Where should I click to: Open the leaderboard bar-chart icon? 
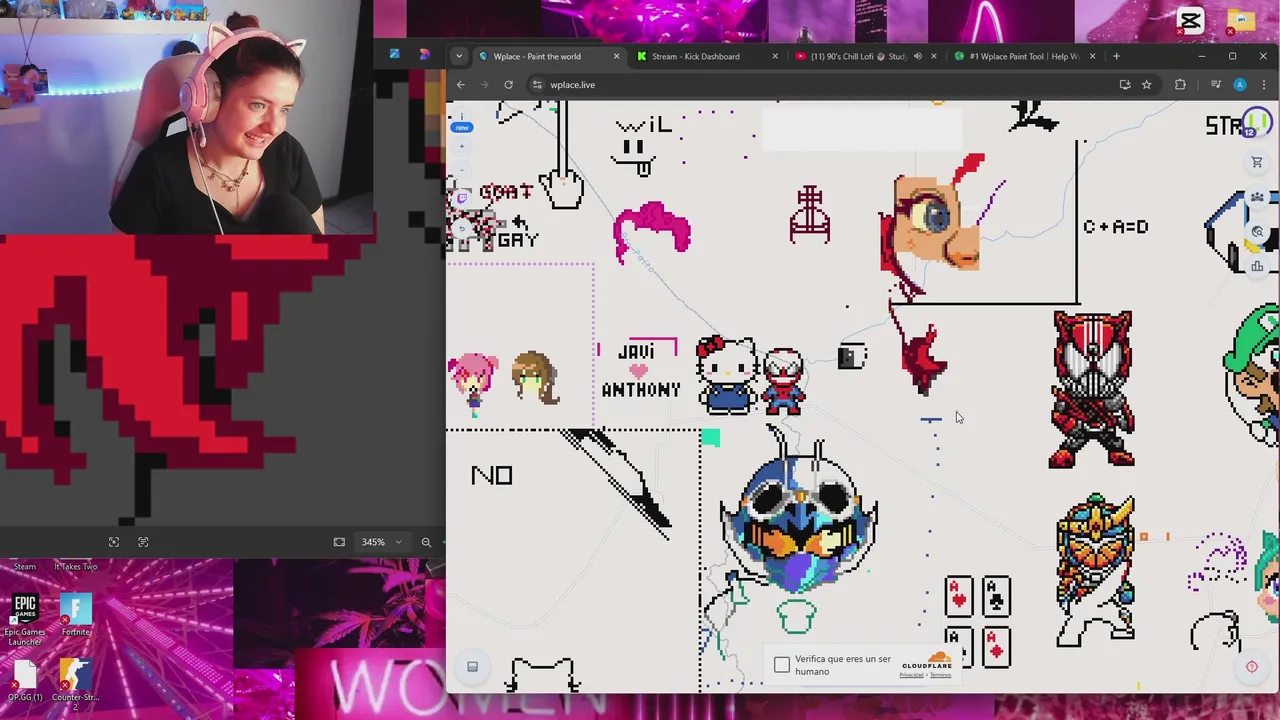coord(1257,266)
